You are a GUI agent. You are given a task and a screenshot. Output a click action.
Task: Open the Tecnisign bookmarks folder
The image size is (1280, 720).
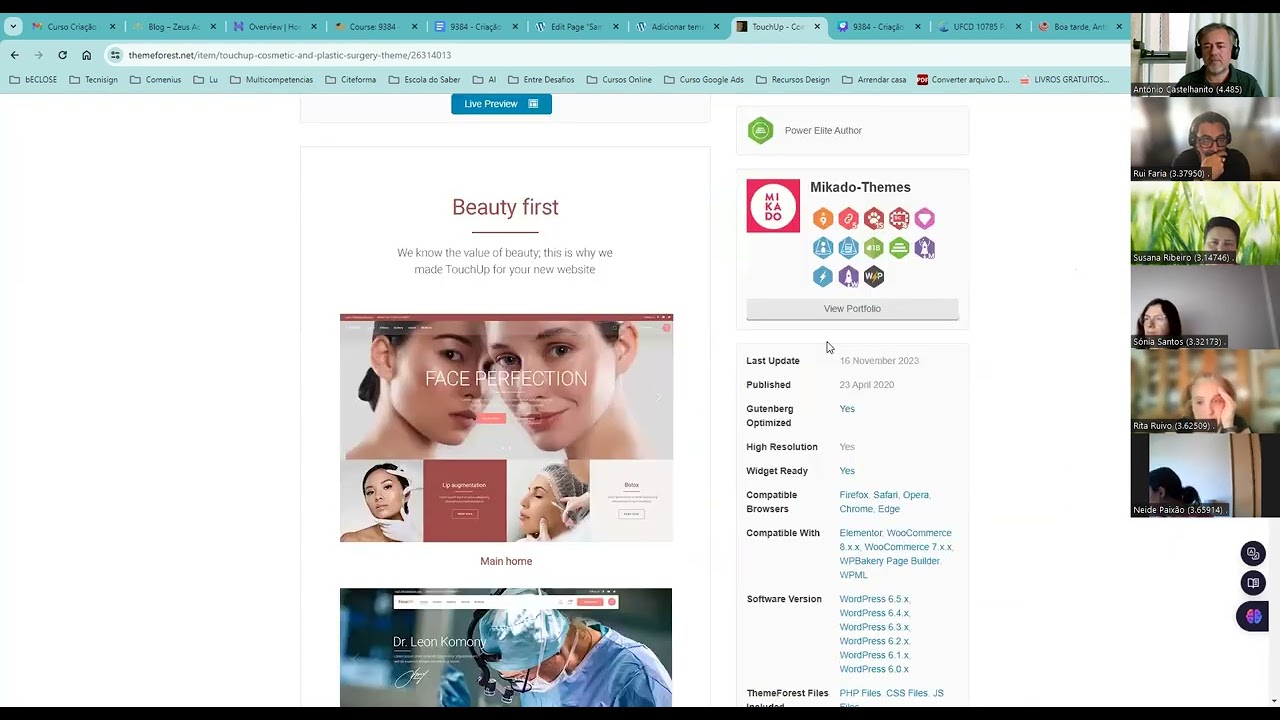click(x=93, y=80)
